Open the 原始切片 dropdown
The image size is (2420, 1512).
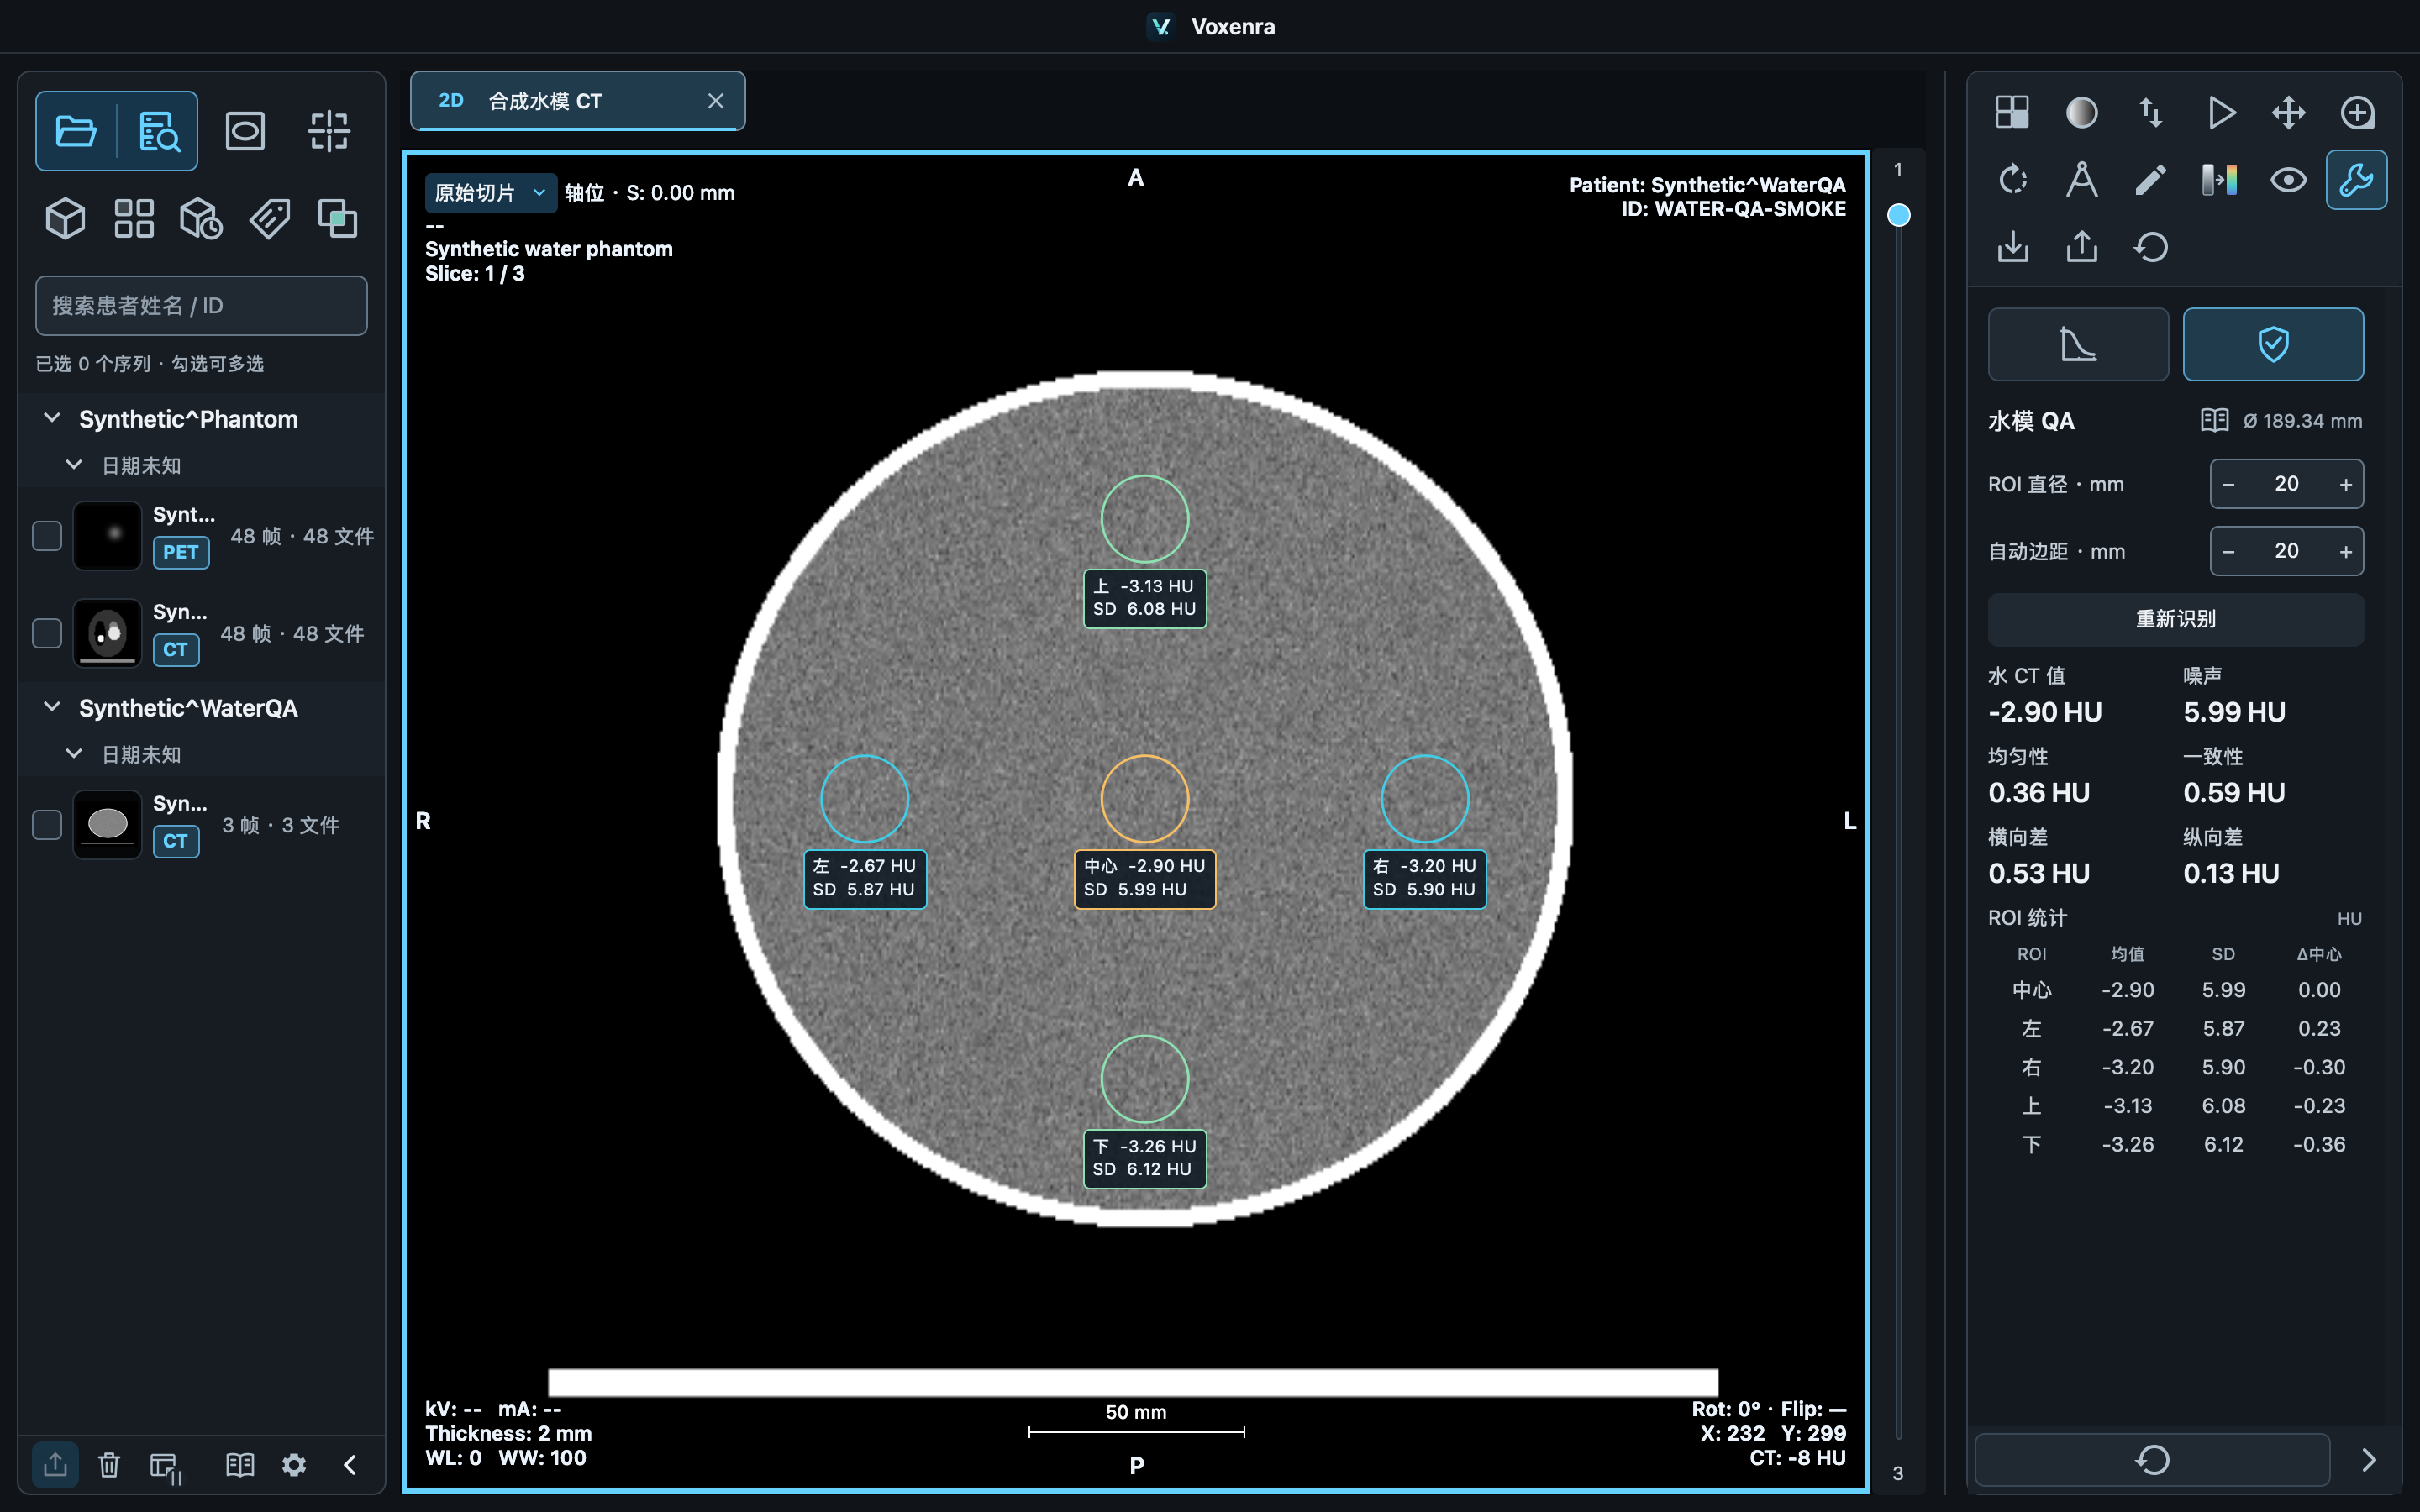(x=490, y=192)
